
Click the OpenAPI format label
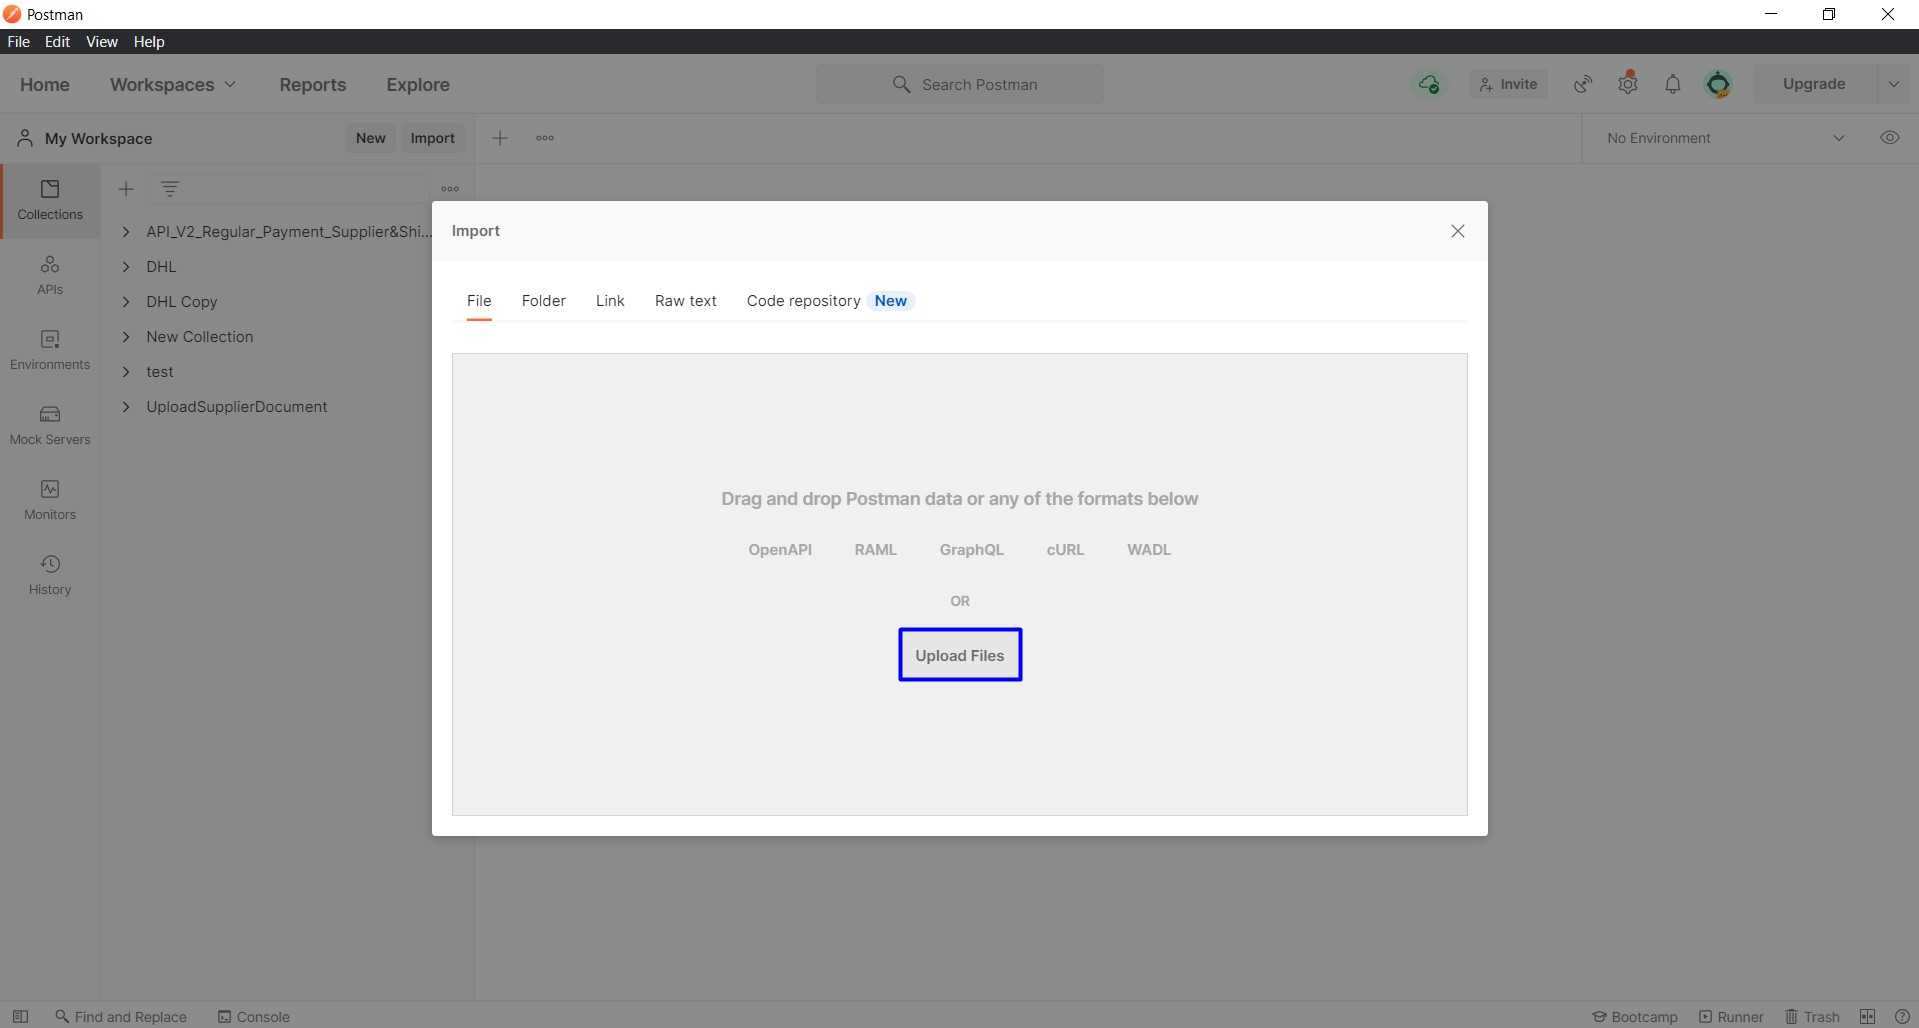point(780,550)
